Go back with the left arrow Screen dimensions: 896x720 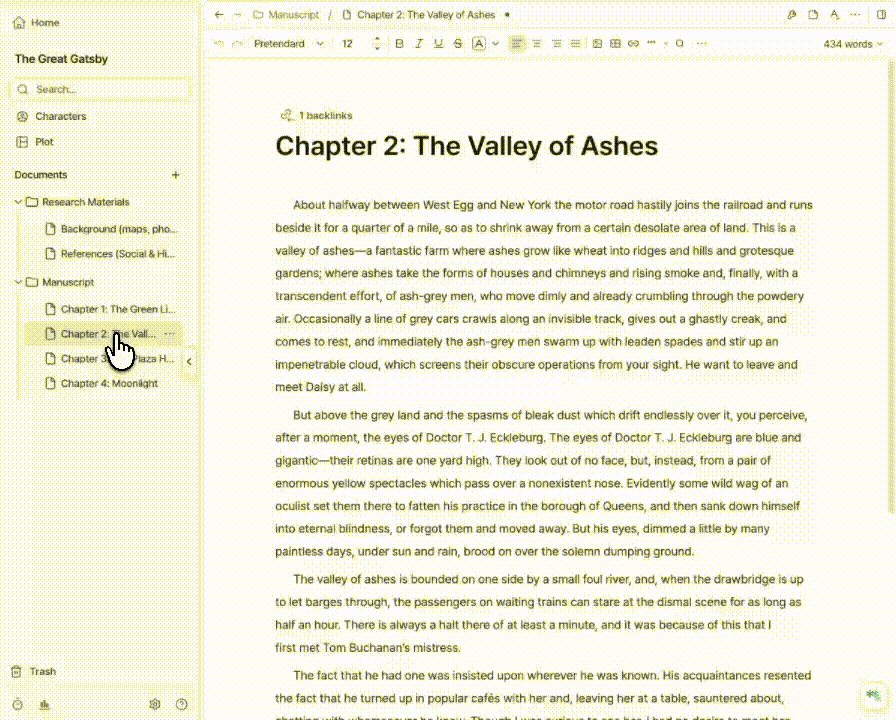(x=219, y=15)
